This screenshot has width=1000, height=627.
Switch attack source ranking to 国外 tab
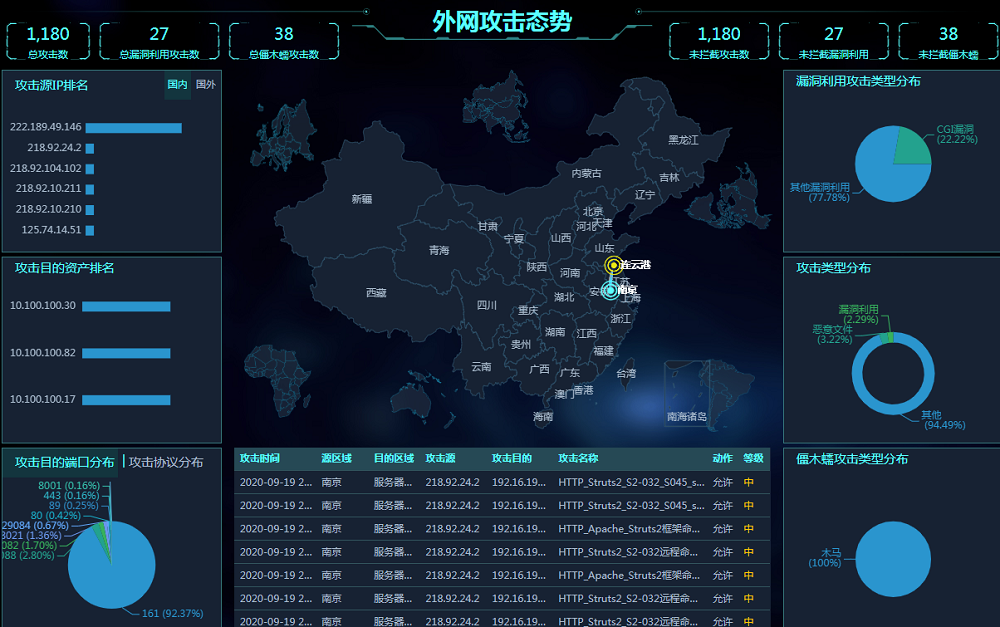[x=205, y=85]
